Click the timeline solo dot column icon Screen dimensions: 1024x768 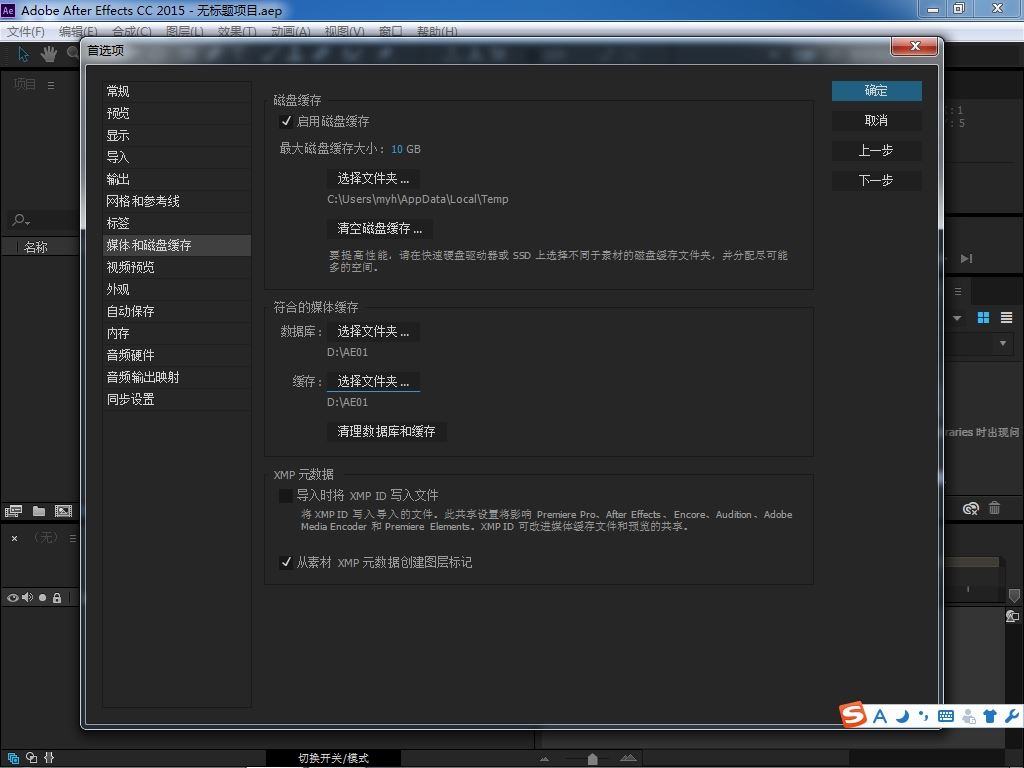42,598
